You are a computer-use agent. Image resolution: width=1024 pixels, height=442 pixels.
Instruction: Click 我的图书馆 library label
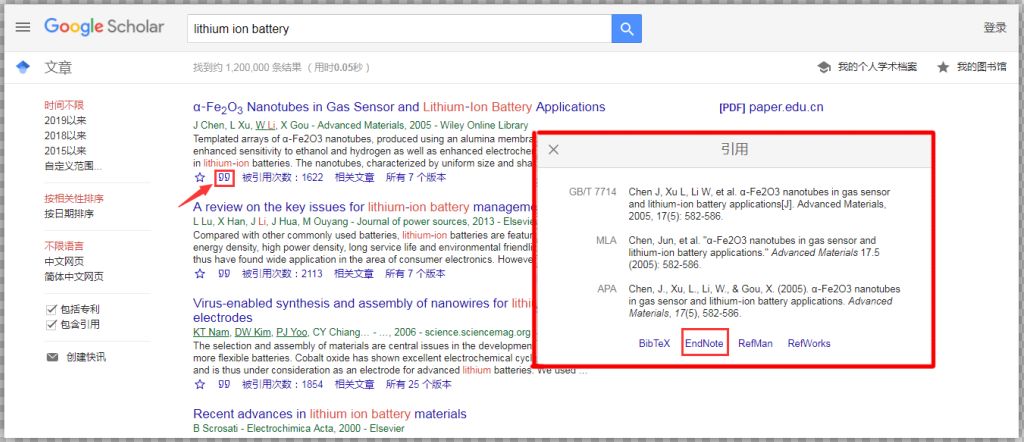tap(982, 67)
